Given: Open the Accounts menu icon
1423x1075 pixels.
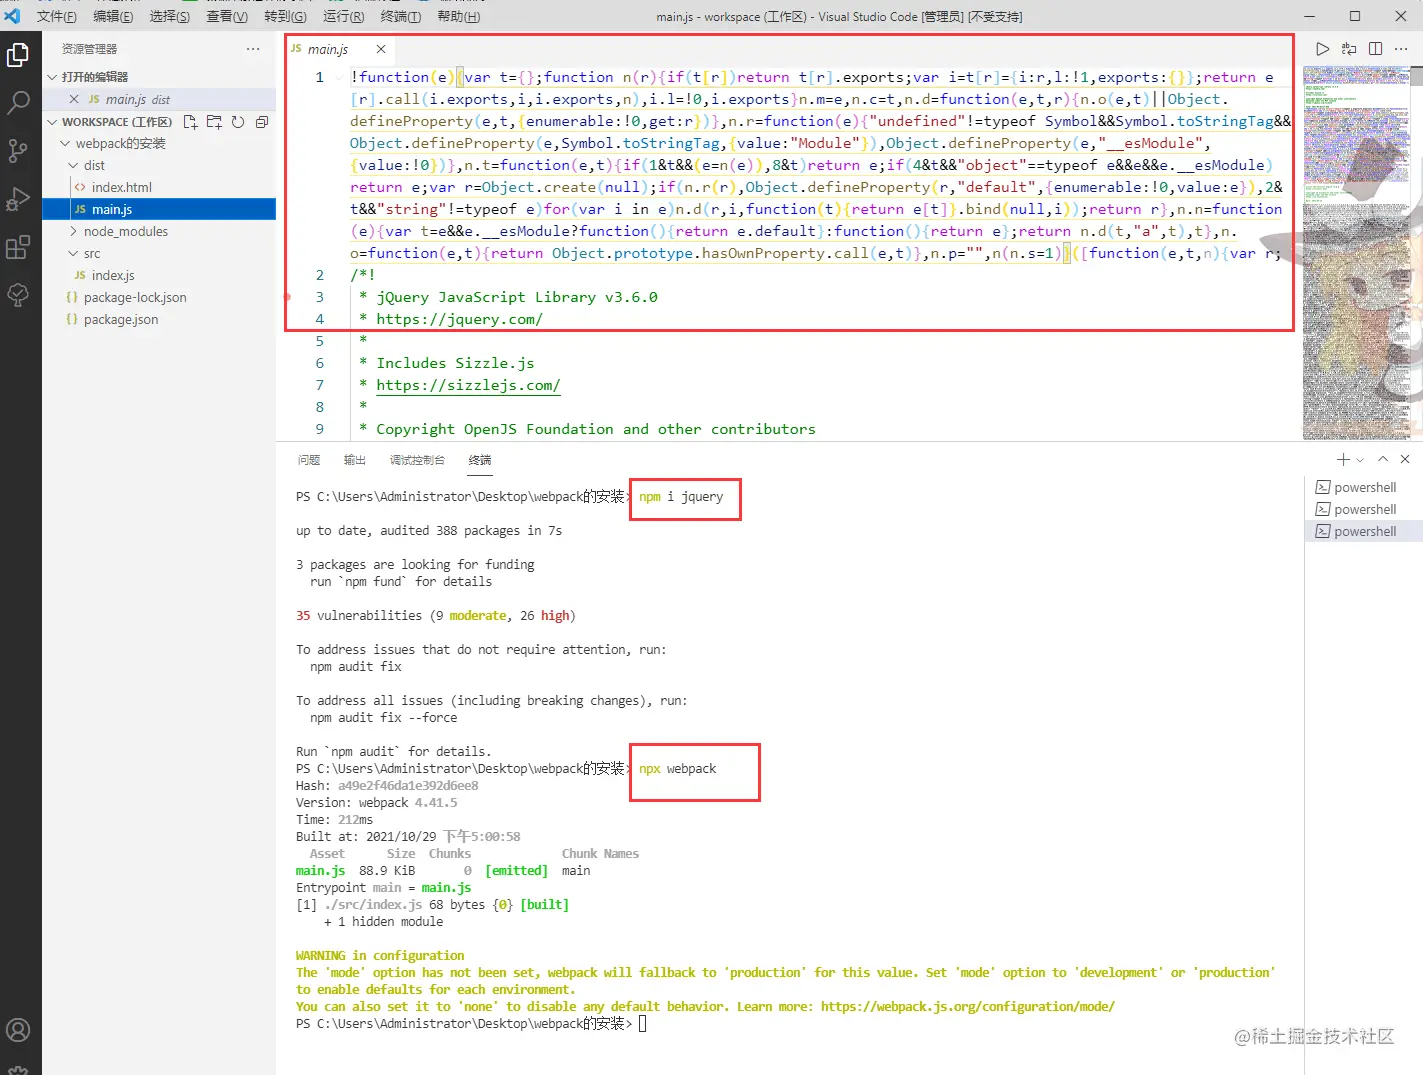Looking at the screenshot, I should (x=18, y=1030).
